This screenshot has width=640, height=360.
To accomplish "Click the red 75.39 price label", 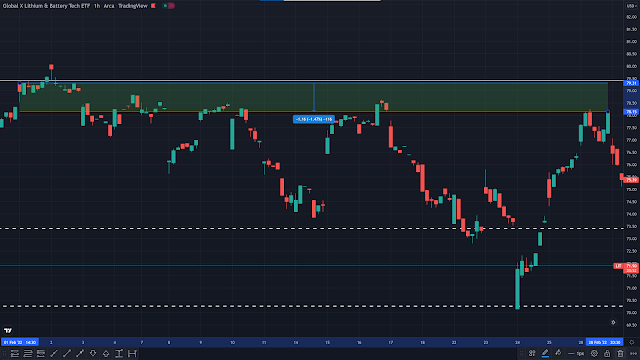I will (x=631, y=180).
